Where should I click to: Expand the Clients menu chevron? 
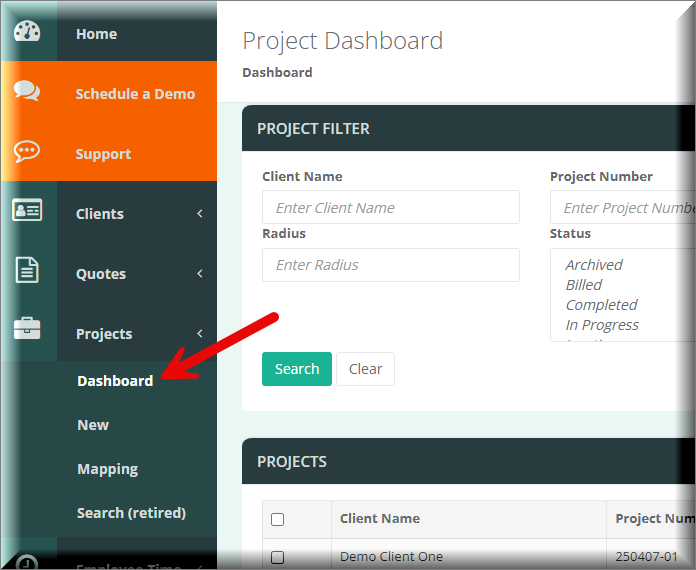point(200,214)
